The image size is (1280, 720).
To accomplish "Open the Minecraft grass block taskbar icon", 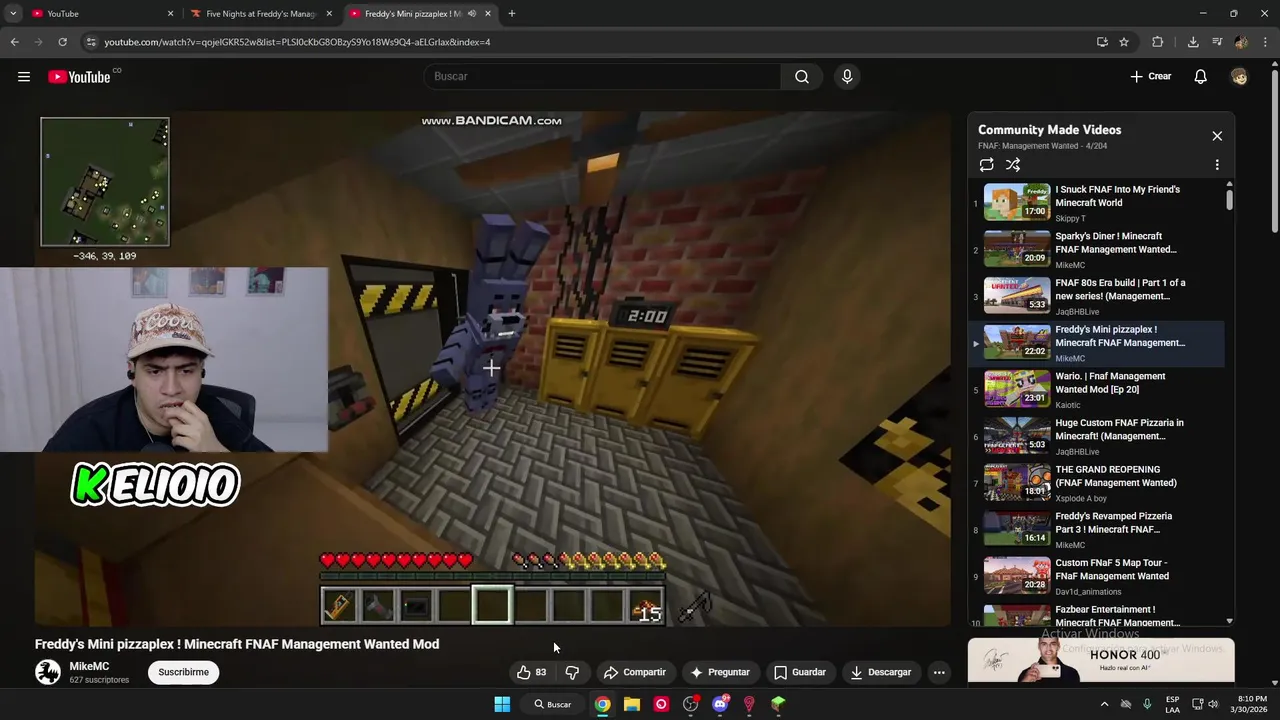I will click(x=778, y=704).
